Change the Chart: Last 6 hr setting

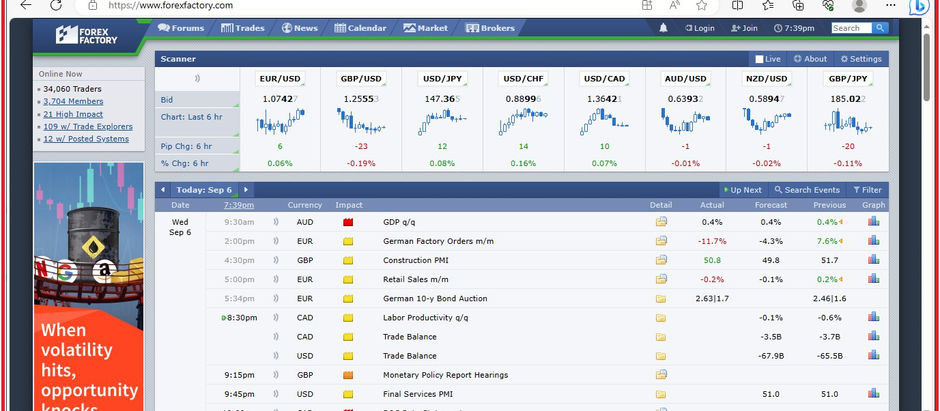click(197, 123)
